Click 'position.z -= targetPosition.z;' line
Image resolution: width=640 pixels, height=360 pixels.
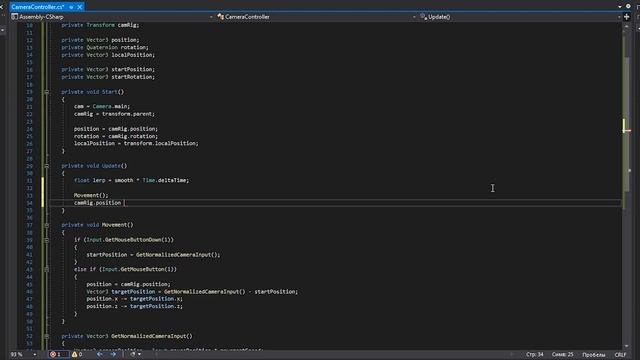click(134, 307)
